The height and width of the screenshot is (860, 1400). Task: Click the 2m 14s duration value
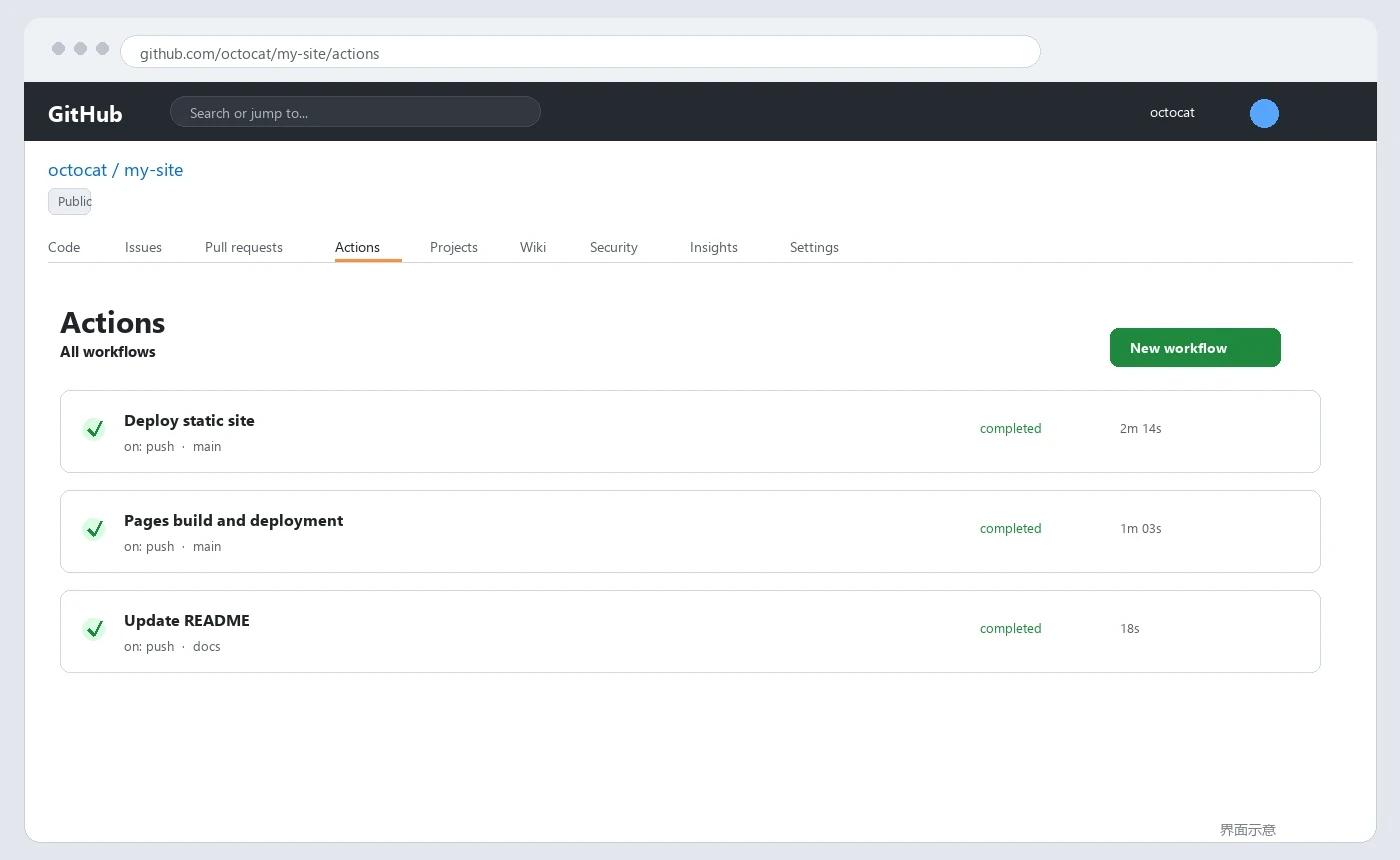(1141, 429)
